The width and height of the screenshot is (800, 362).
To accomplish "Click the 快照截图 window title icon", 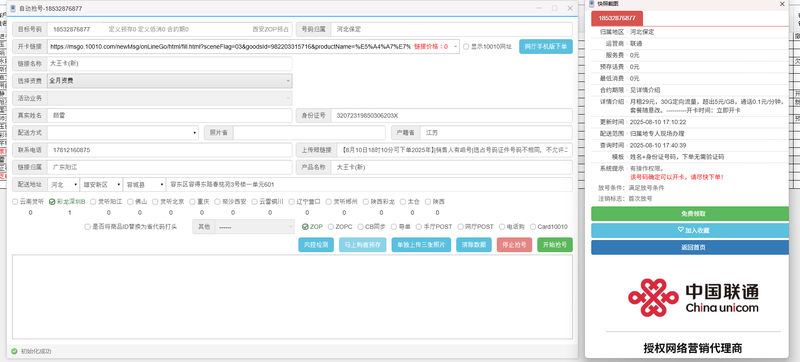I will tap(592, 4).
